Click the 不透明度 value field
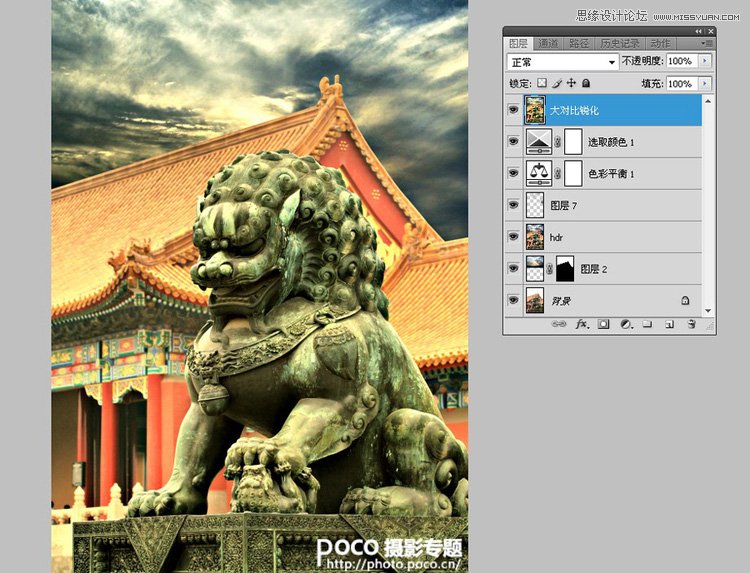Viewport: 750px width, 573px height. (682, 61)
